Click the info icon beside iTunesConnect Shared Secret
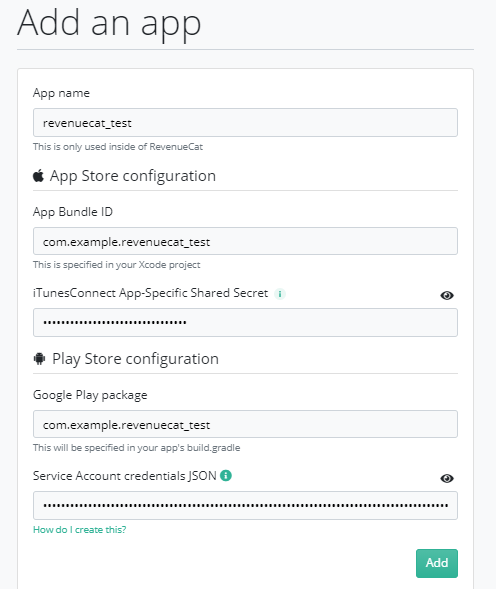This screenshot has width=496, height=589. click(x=280, y=294)
